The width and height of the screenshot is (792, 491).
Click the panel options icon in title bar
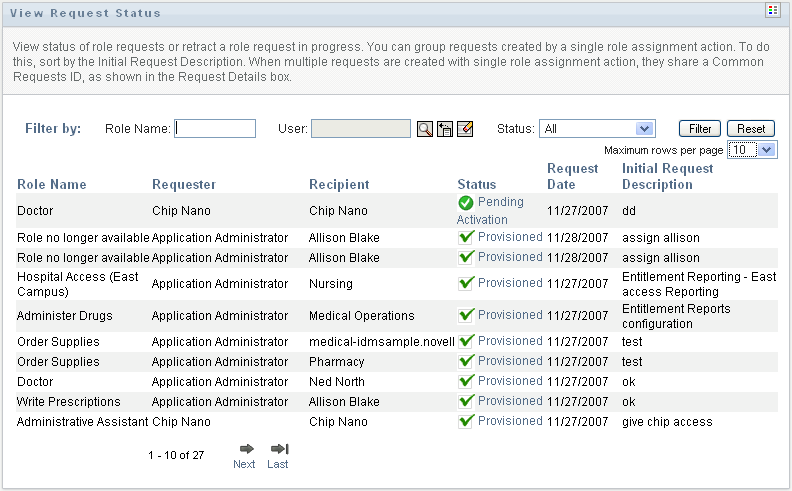772,10
